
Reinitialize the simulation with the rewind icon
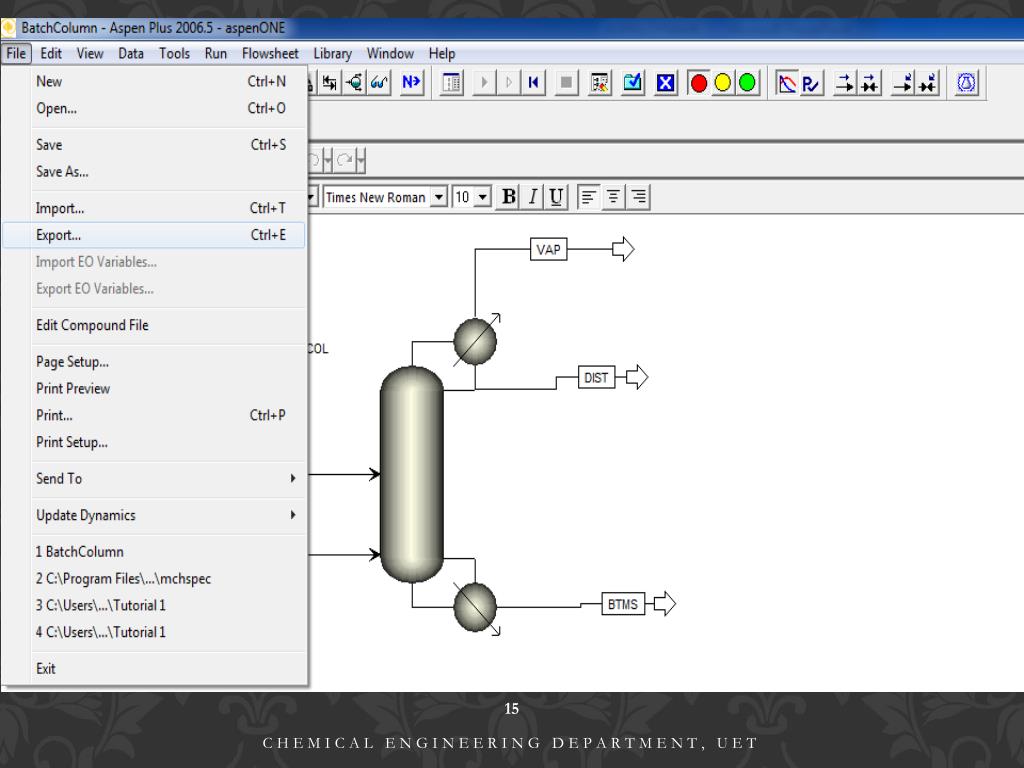coord(534,83)
